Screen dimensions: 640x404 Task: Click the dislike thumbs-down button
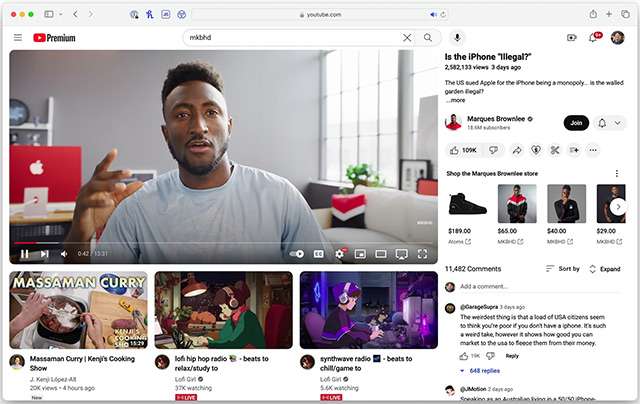coord(492,150)
